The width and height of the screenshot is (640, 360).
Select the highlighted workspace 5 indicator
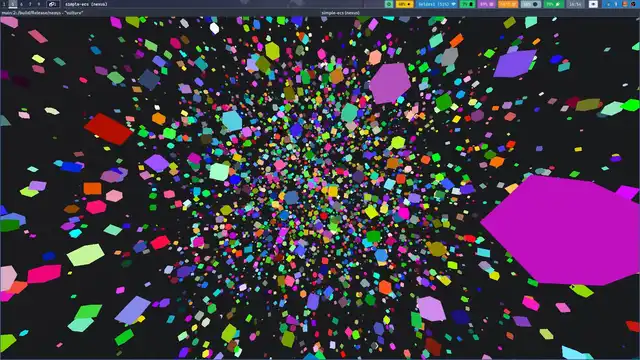pos(13,4)
